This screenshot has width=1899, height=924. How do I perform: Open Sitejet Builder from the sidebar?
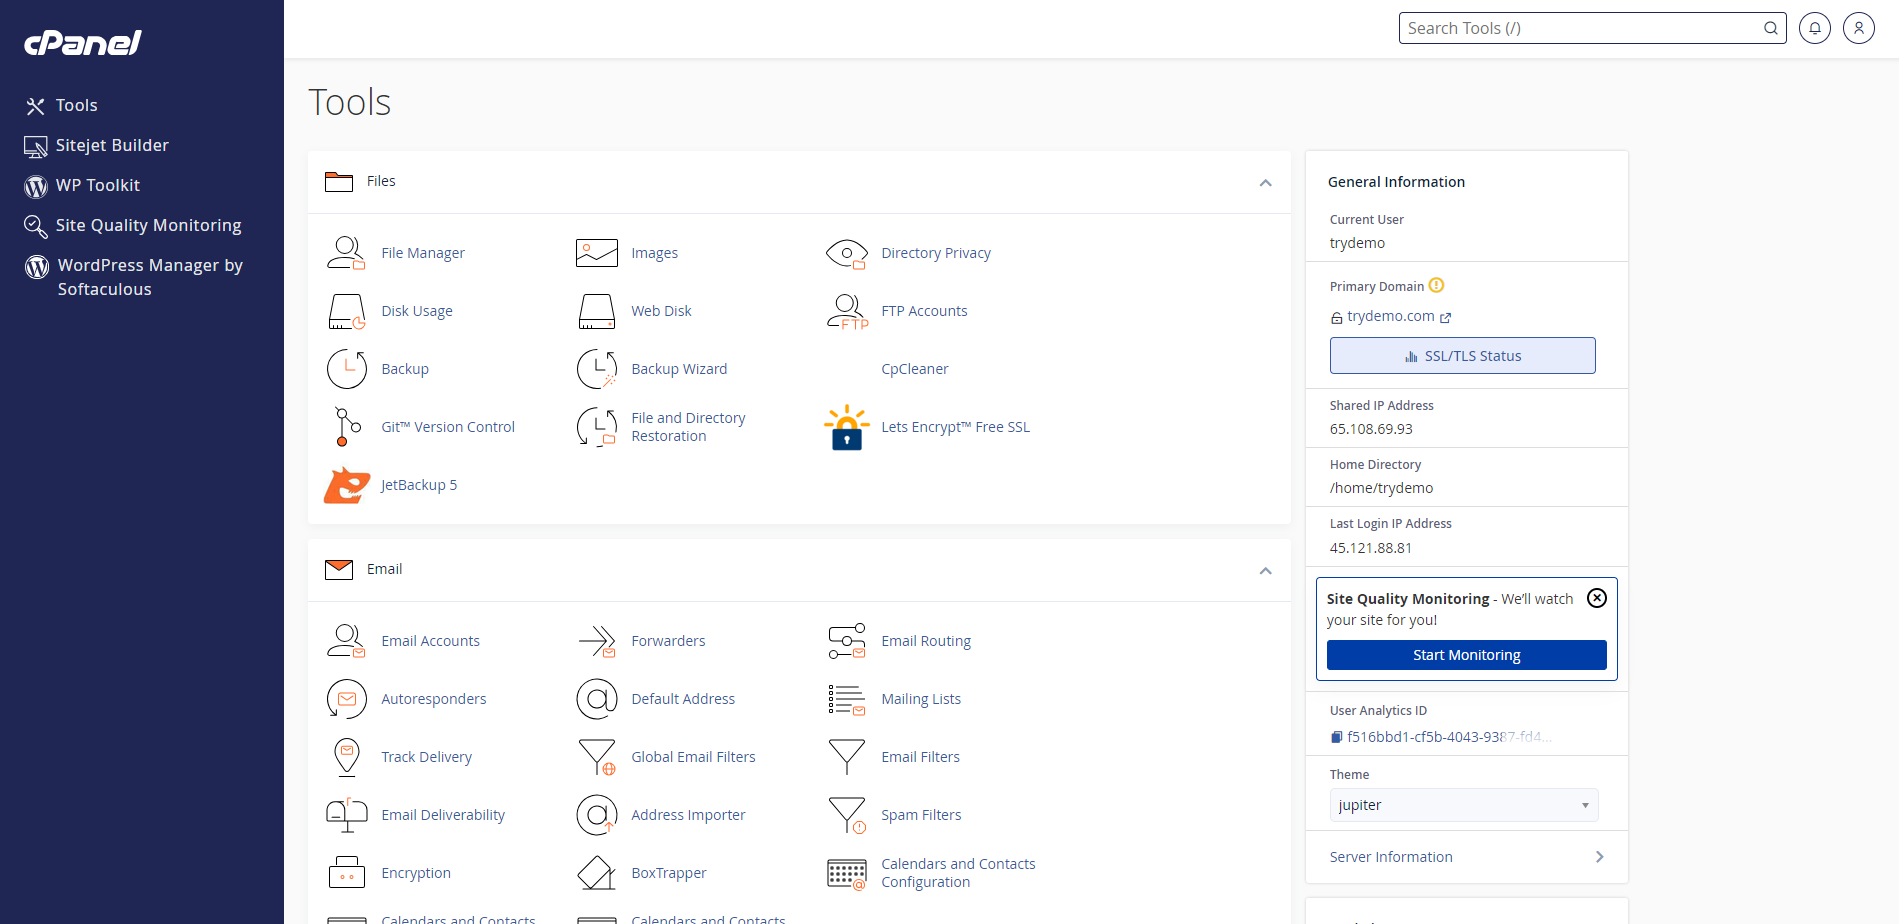tap(97, 145)
